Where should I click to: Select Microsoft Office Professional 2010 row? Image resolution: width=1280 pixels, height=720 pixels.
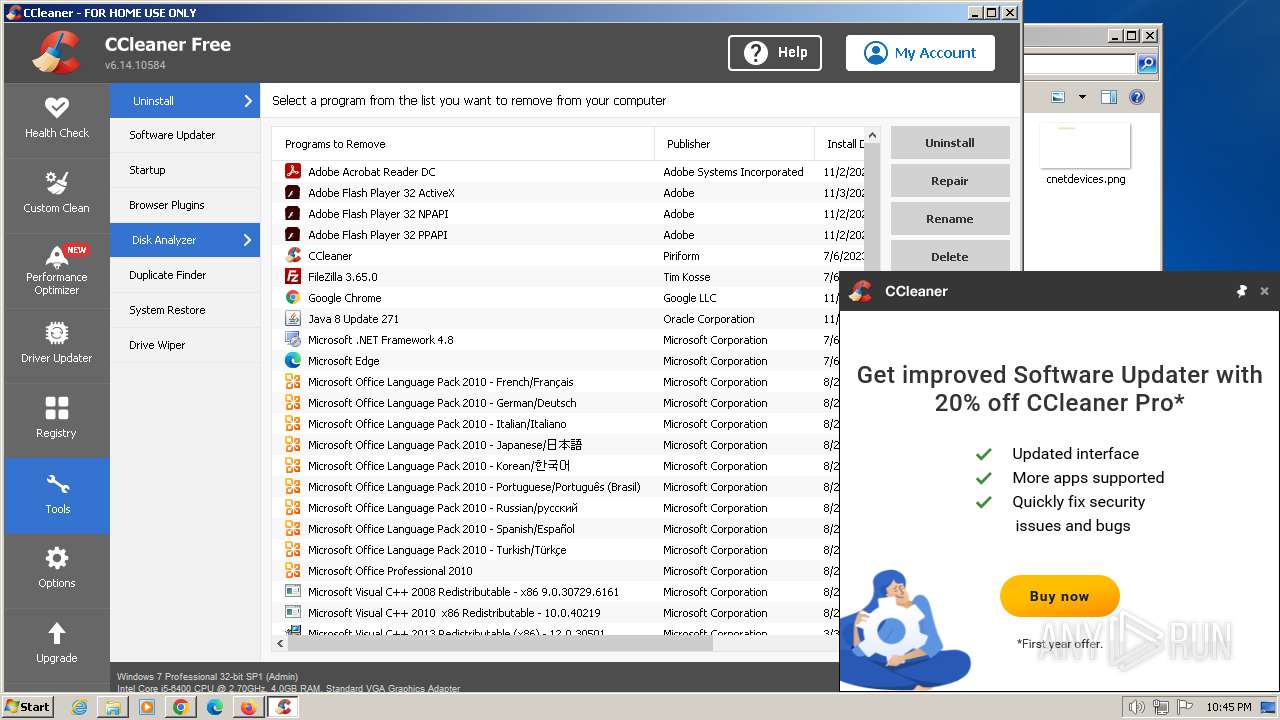(555, 570)
